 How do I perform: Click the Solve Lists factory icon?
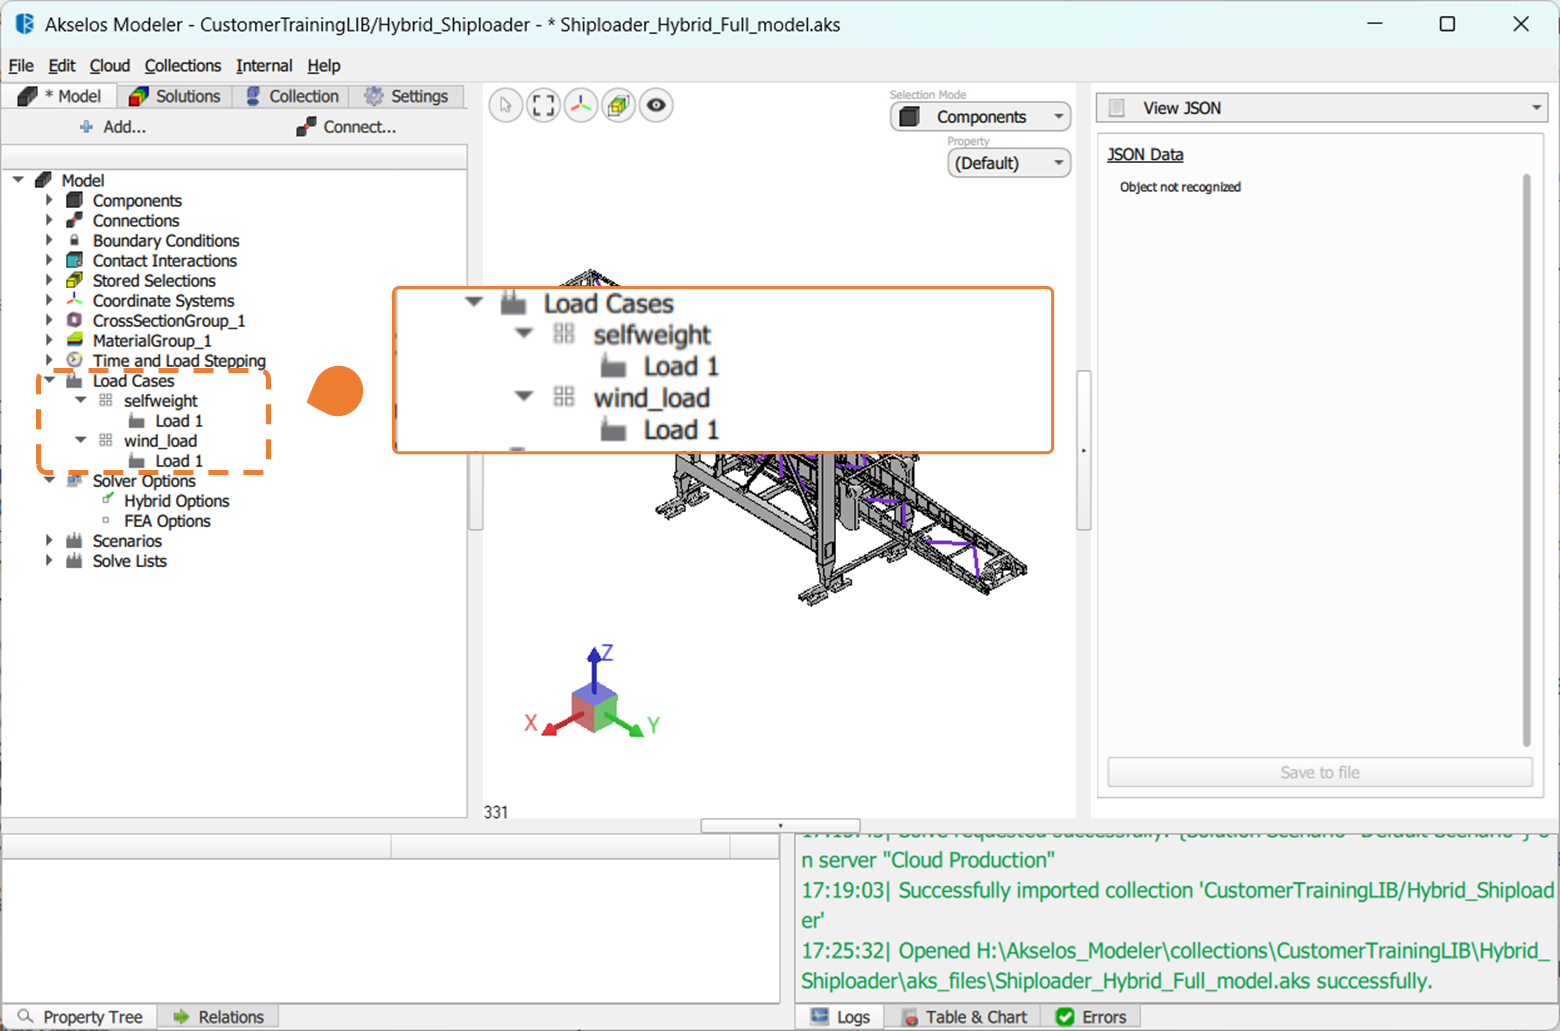click(x=74, y=560)
